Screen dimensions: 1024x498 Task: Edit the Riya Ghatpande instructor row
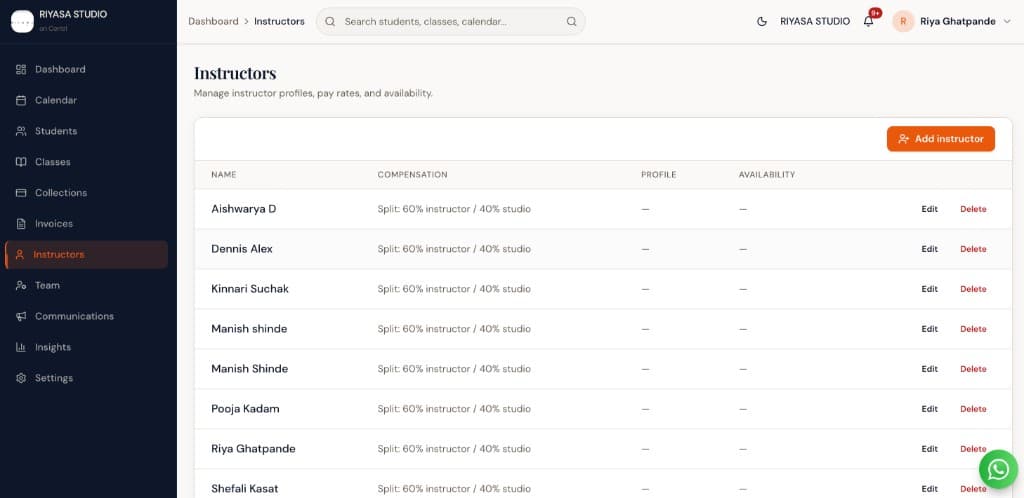click(929, 449)
